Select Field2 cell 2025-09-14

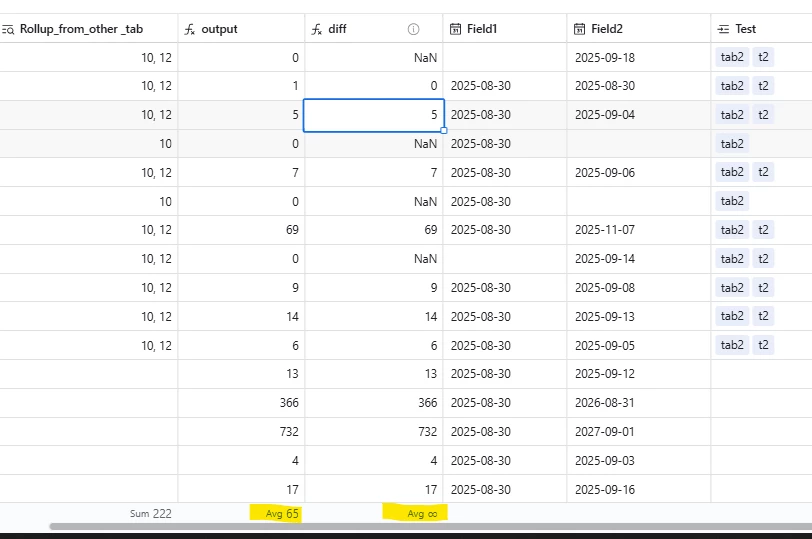639,259
